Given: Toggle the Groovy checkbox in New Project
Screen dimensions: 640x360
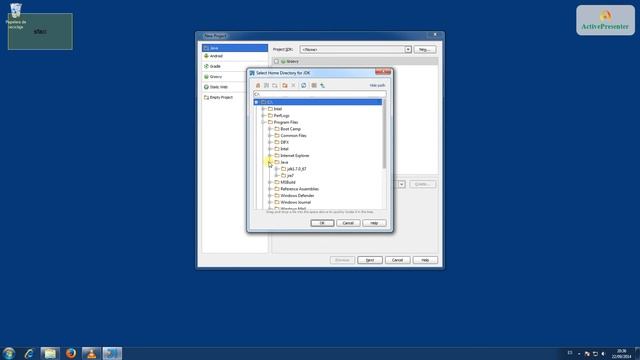Looking at the screenshot, I should 276,61.
